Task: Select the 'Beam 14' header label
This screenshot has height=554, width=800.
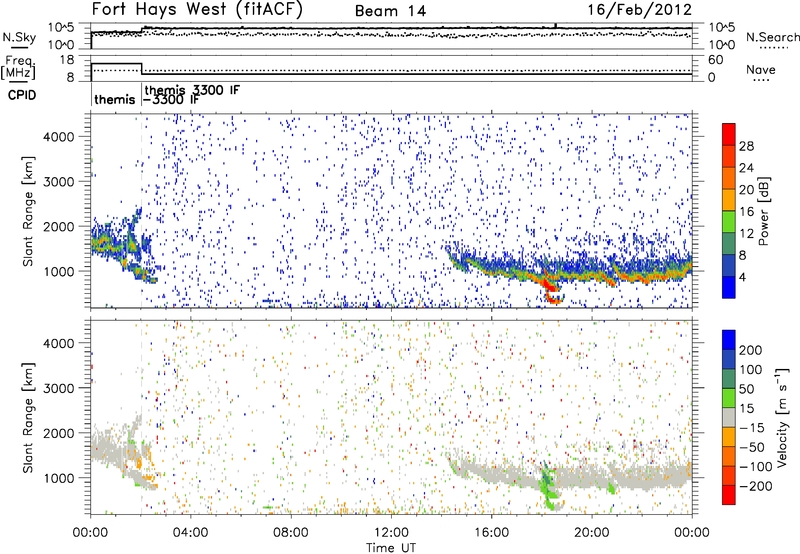Action: coord(390,11)
